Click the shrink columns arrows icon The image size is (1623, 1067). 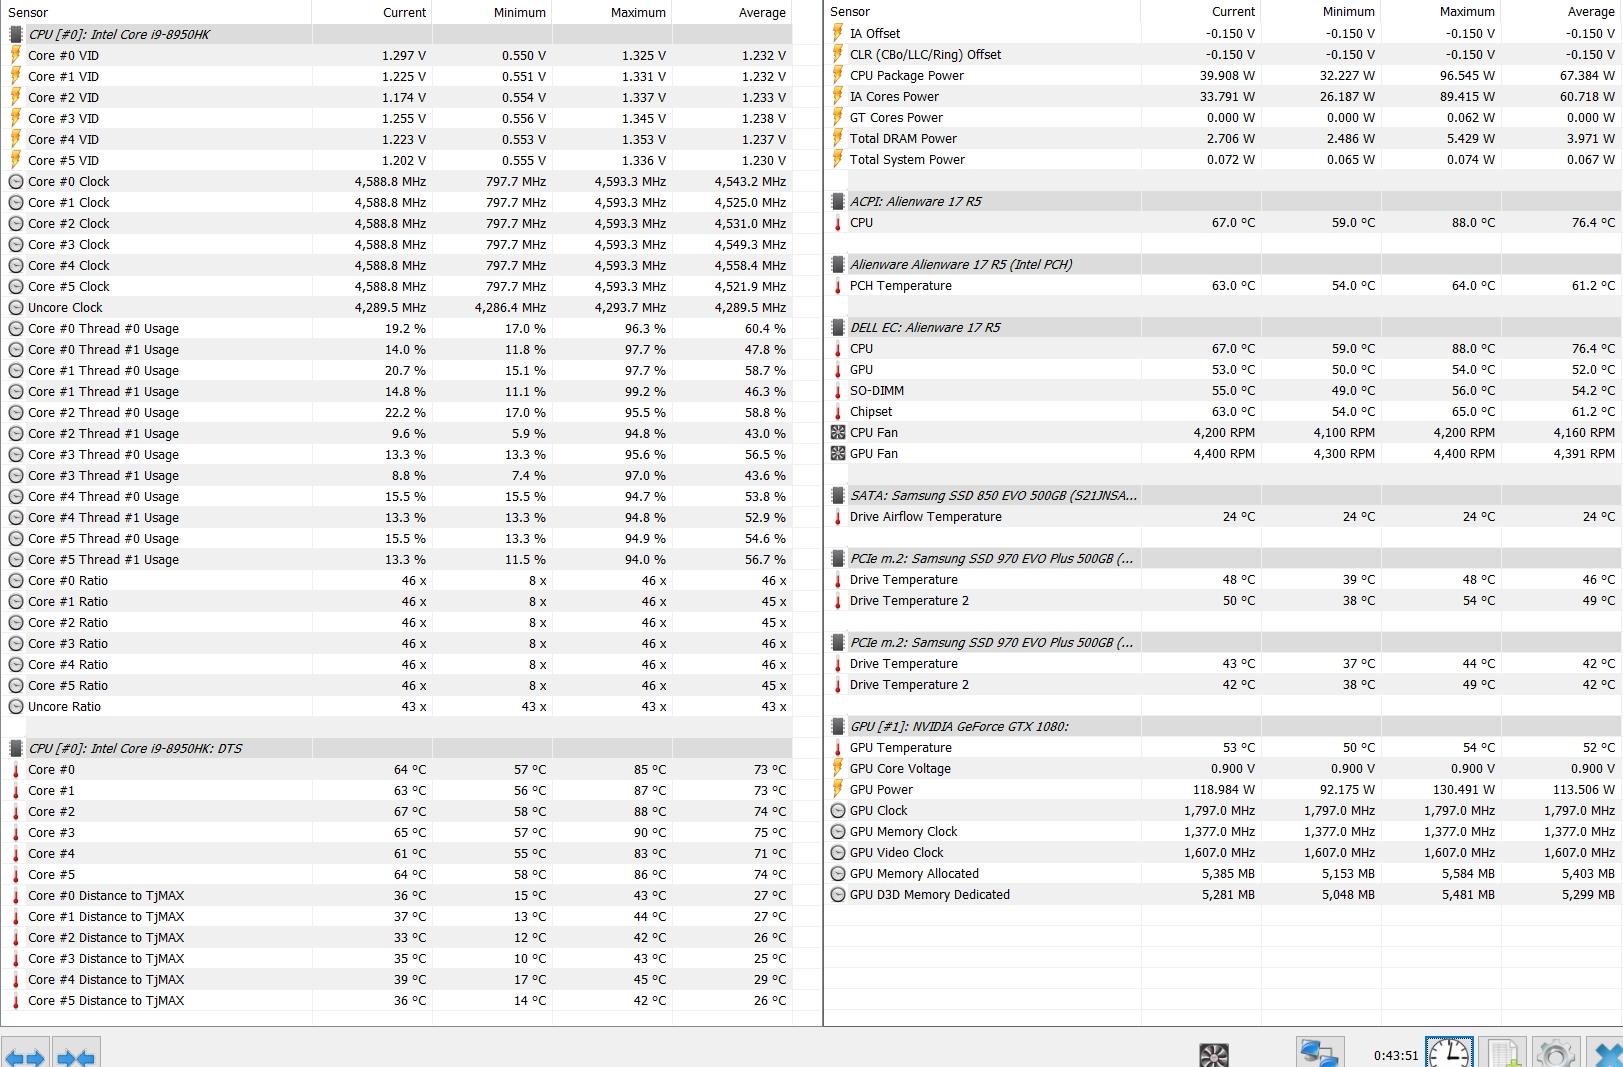[x=76, y=1056]
